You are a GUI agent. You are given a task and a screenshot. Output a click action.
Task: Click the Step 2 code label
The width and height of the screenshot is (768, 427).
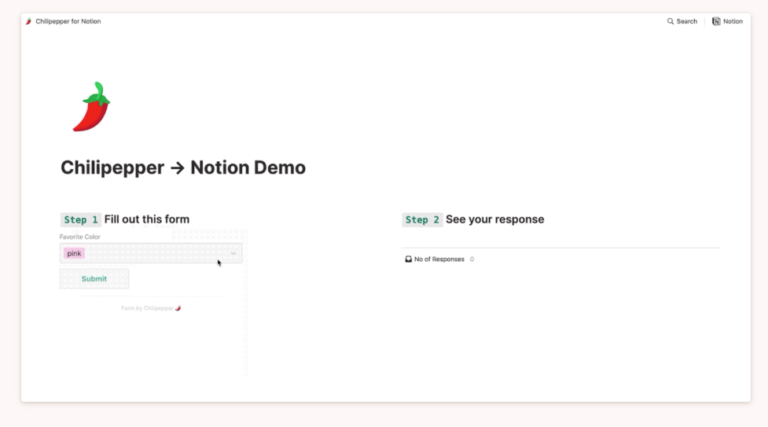point(422,220)
